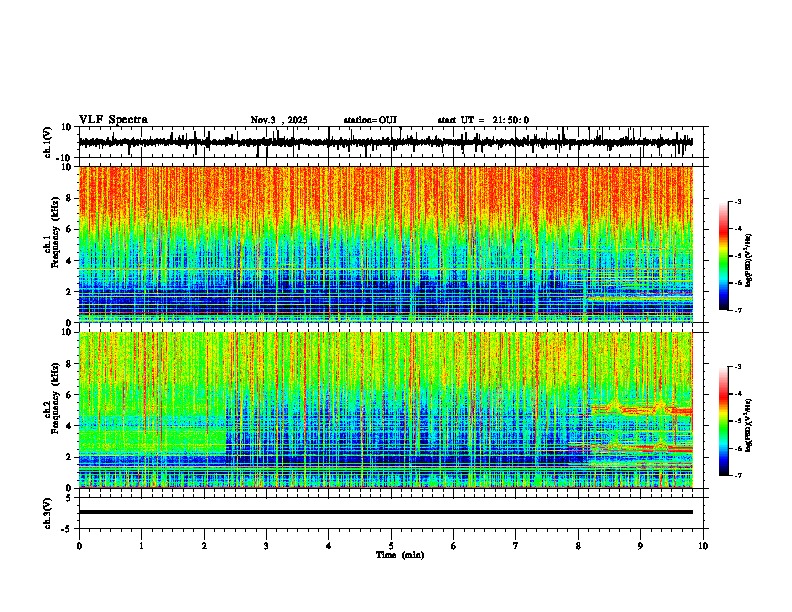The height and width of the screenshot is (612, 792).
Task: Click time axis tick label "7"
Action: pos(516,546)
